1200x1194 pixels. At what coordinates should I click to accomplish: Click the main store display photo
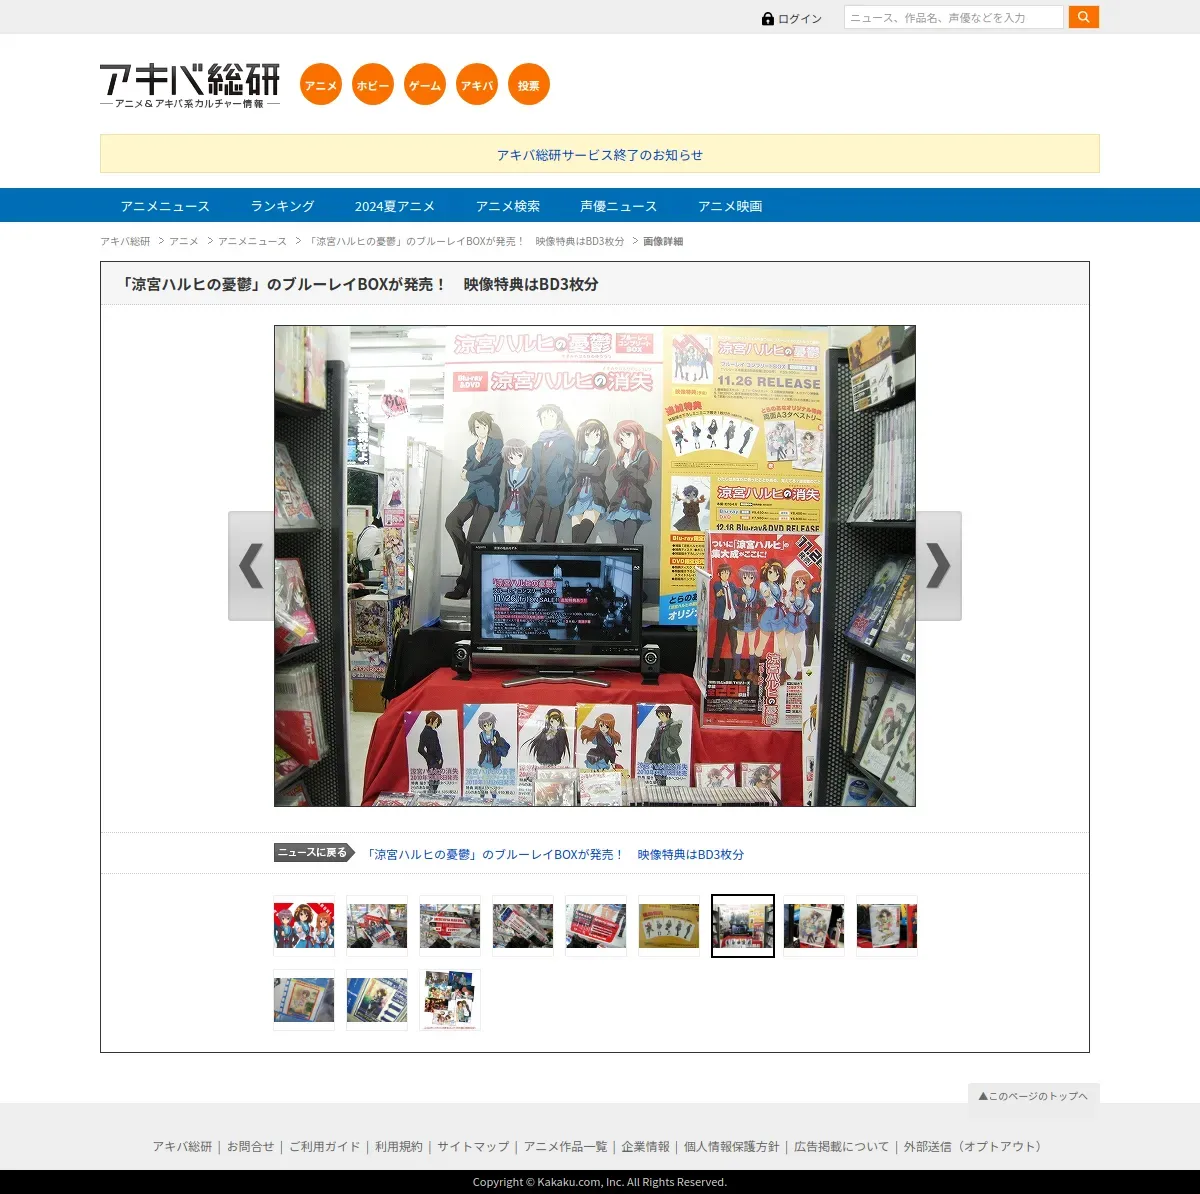tap(595, 566)
